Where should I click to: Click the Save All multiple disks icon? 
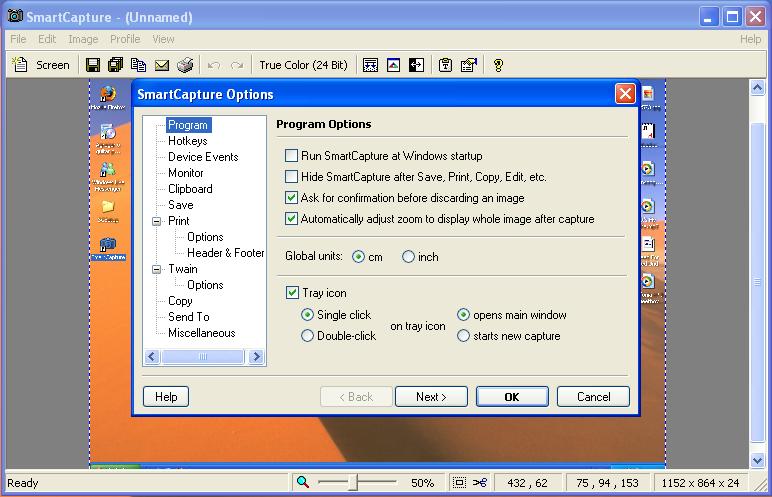(x=116, y=65)
